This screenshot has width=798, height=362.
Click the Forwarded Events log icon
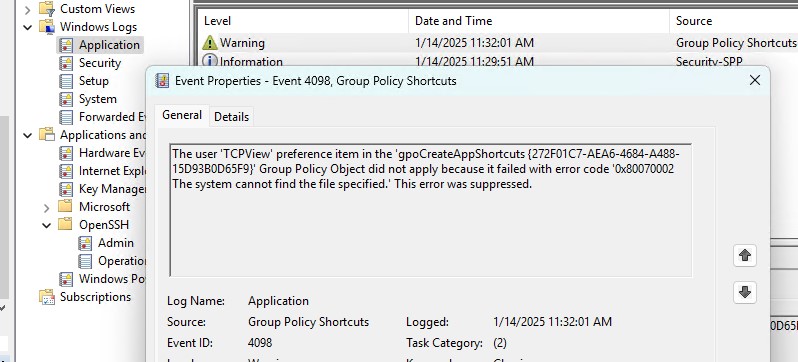pos(66,117)
